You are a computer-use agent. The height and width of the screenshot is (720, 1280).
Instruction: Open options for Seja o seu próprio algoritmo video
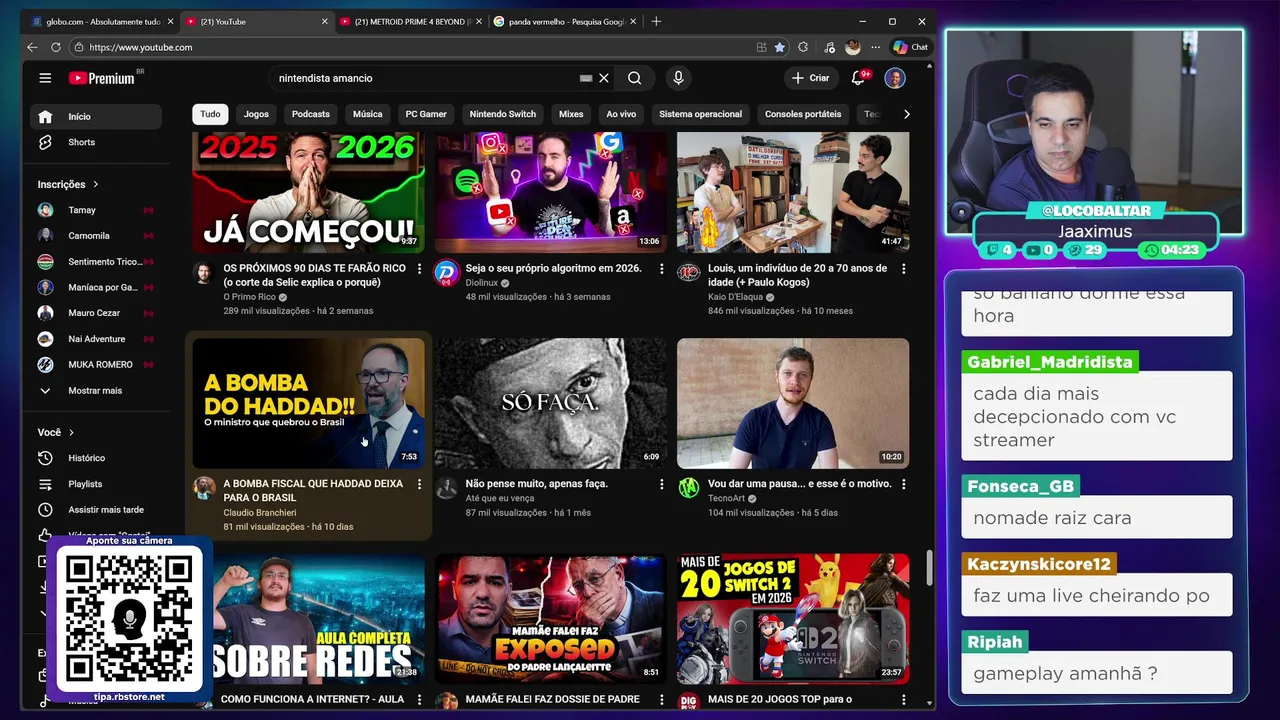[661, 269]
